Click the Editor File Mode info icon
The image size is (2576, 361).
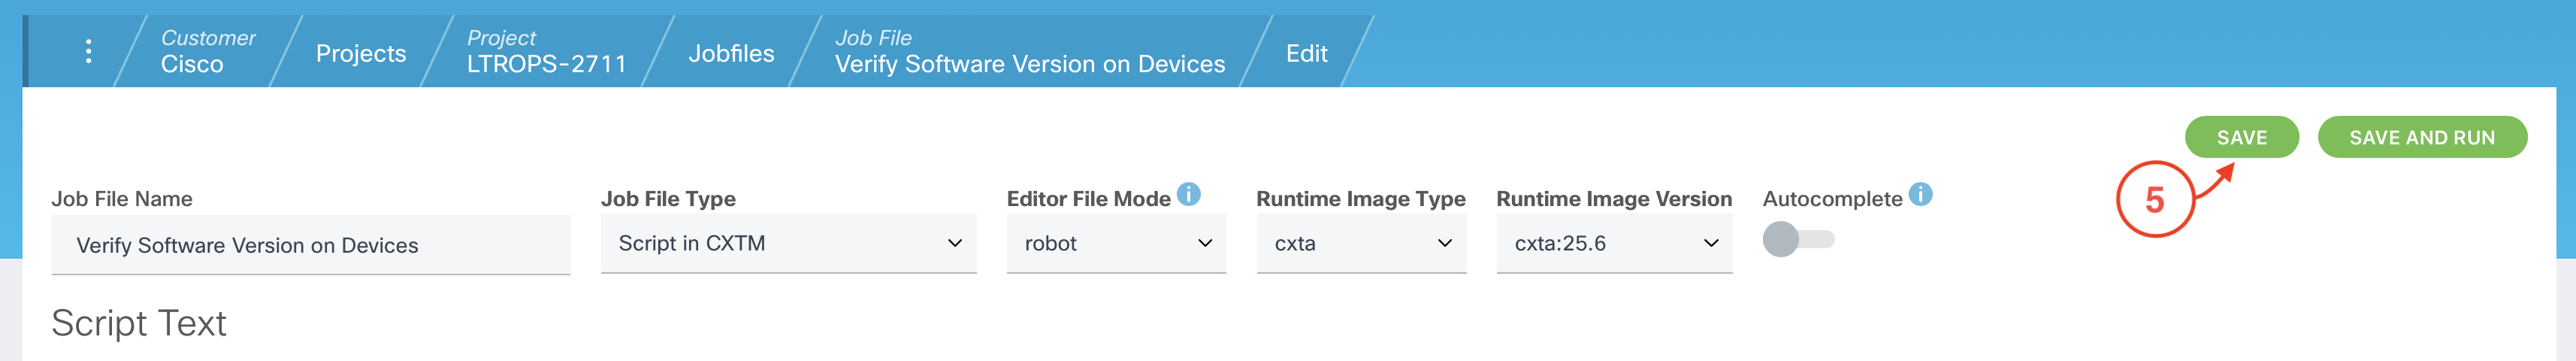1188,194
